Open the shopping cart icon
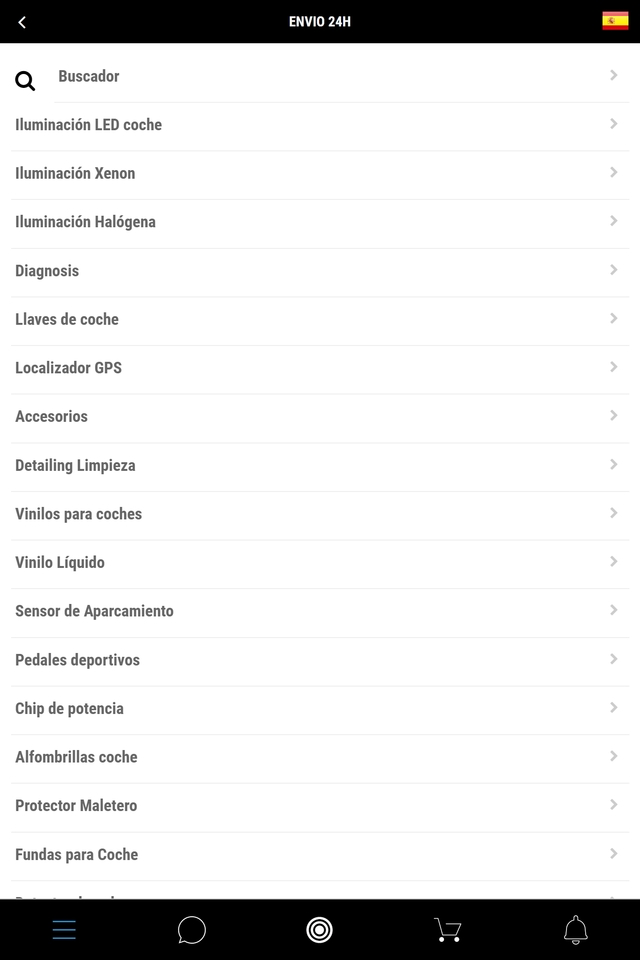Viewport: 640px width, 960px height. pyautogui.click(x=447, y=929)
